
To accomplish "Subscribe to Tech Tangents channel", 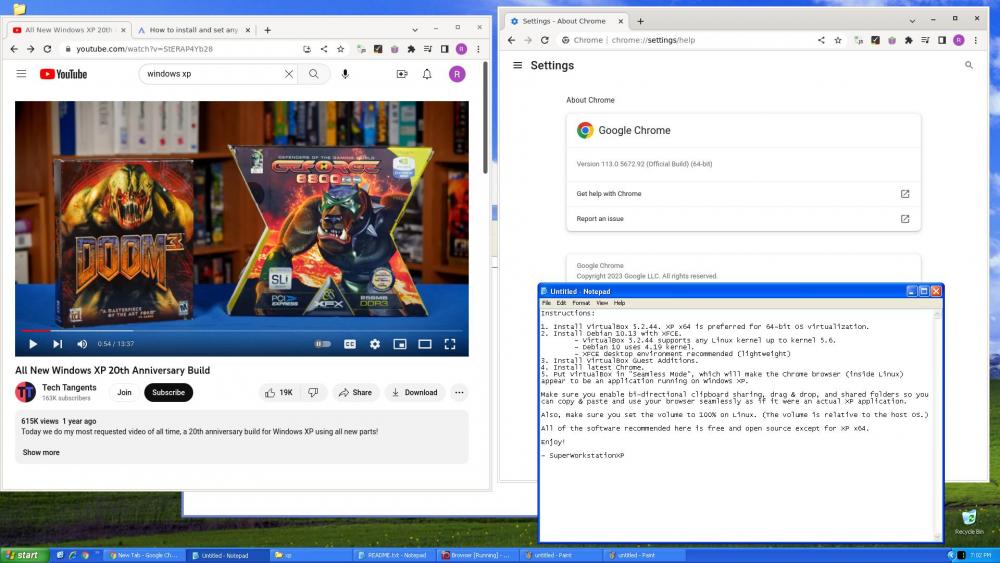I will [168, 393].
